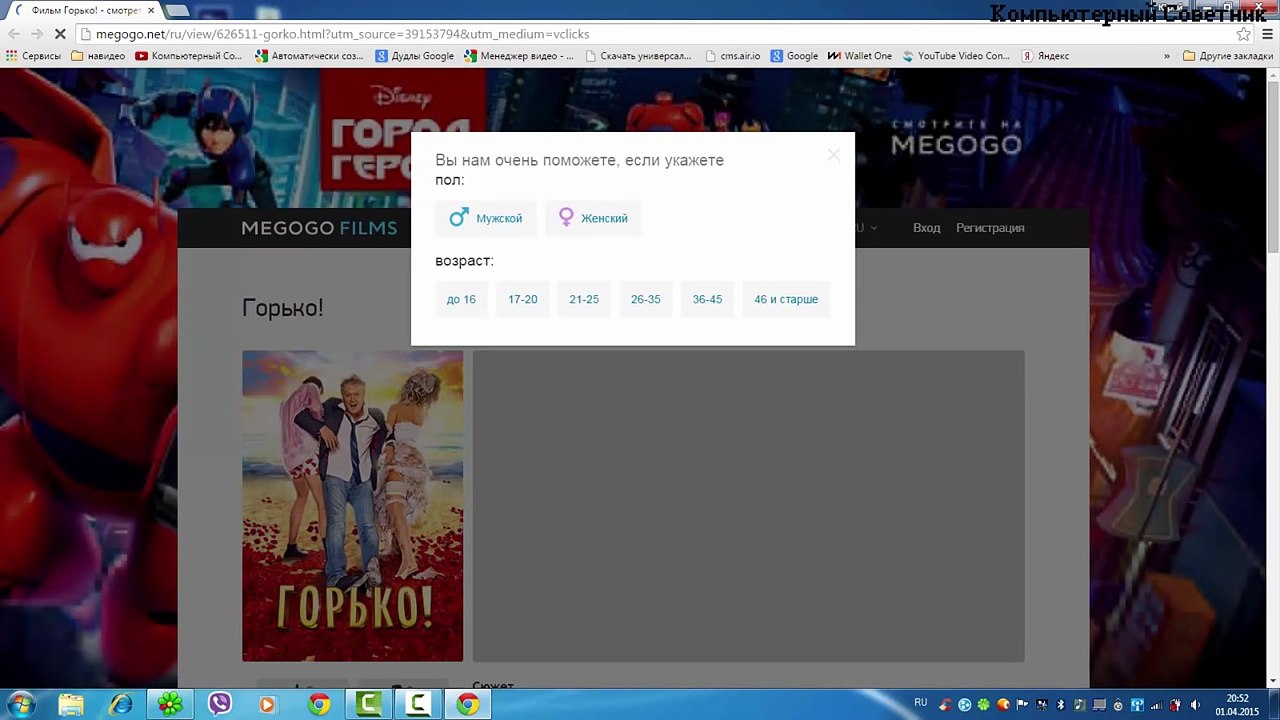Click the megogo.net address bar

pos(655,34)
